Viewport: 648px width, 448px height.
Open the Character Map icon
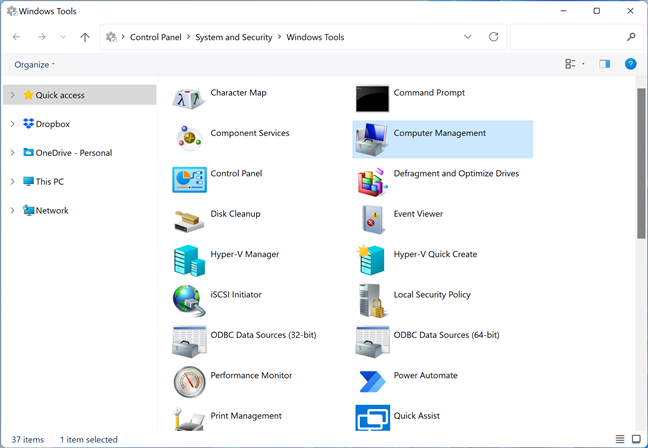[189, 98]
